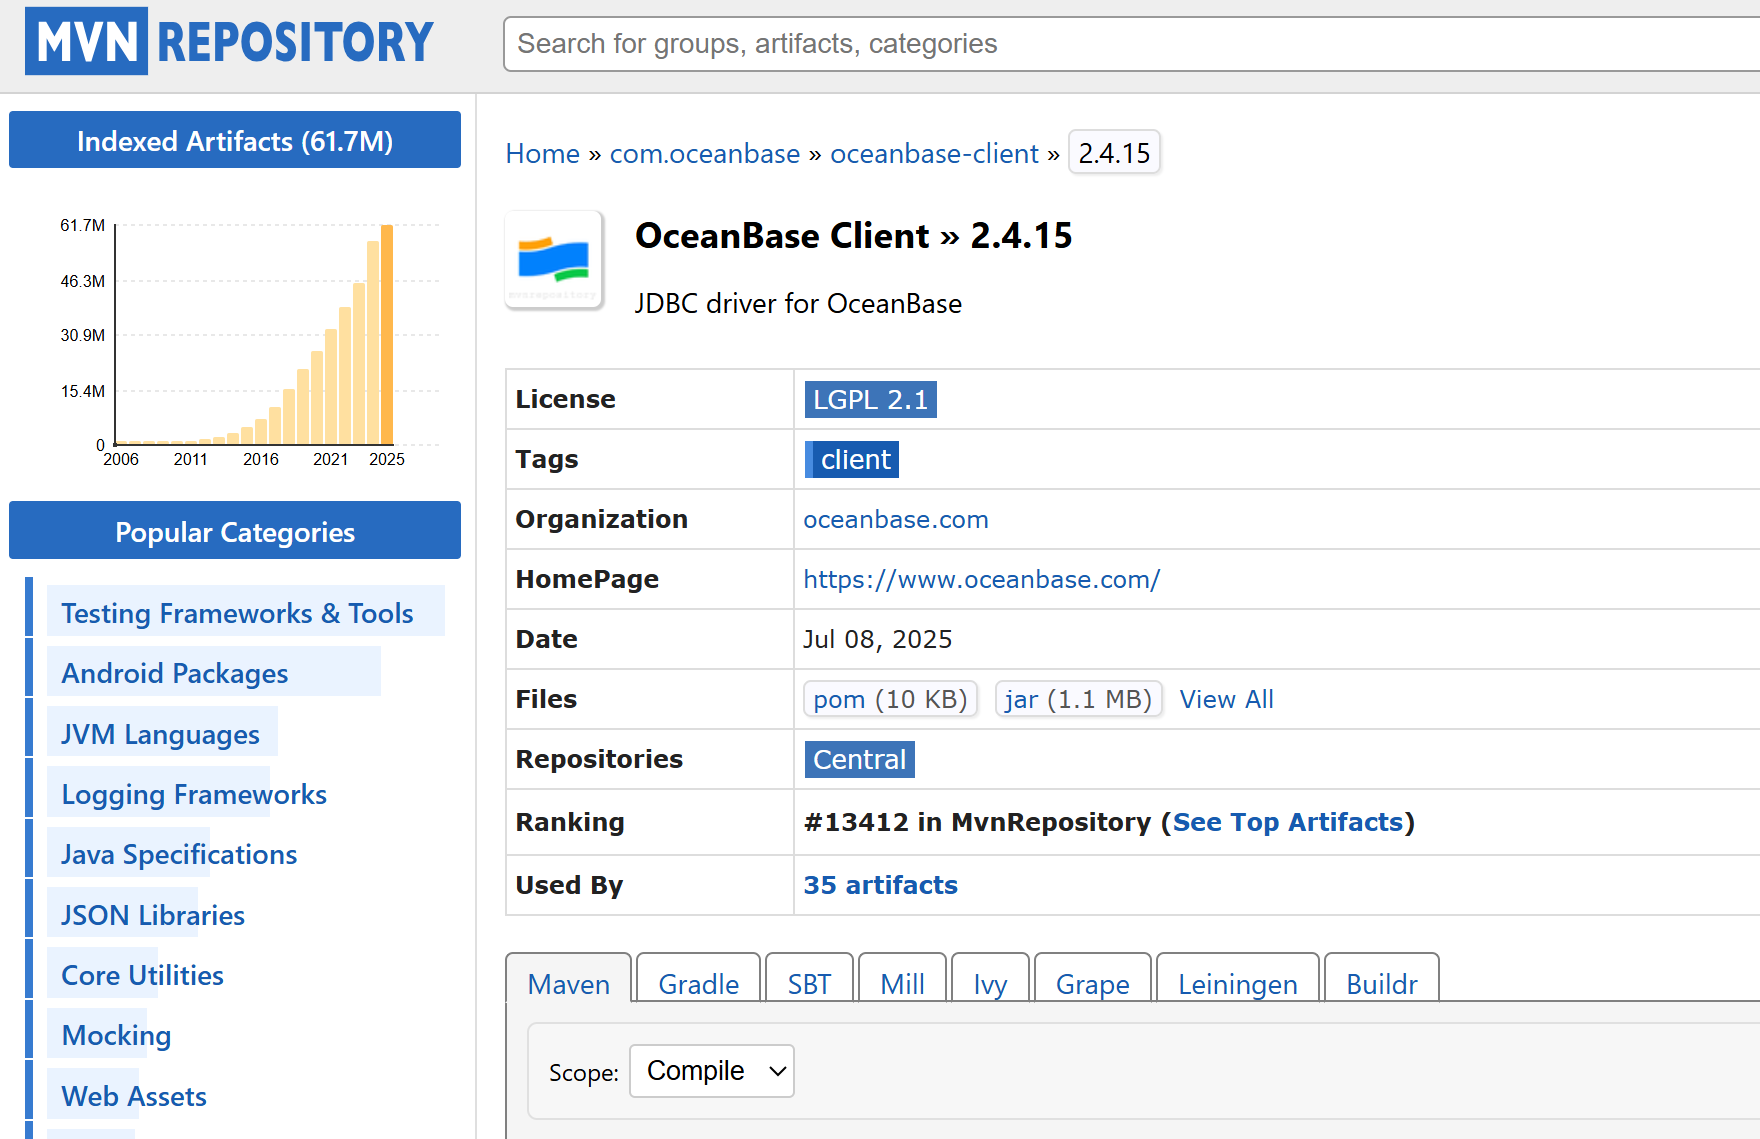Open Logging Frameworks category

point(194,794)
